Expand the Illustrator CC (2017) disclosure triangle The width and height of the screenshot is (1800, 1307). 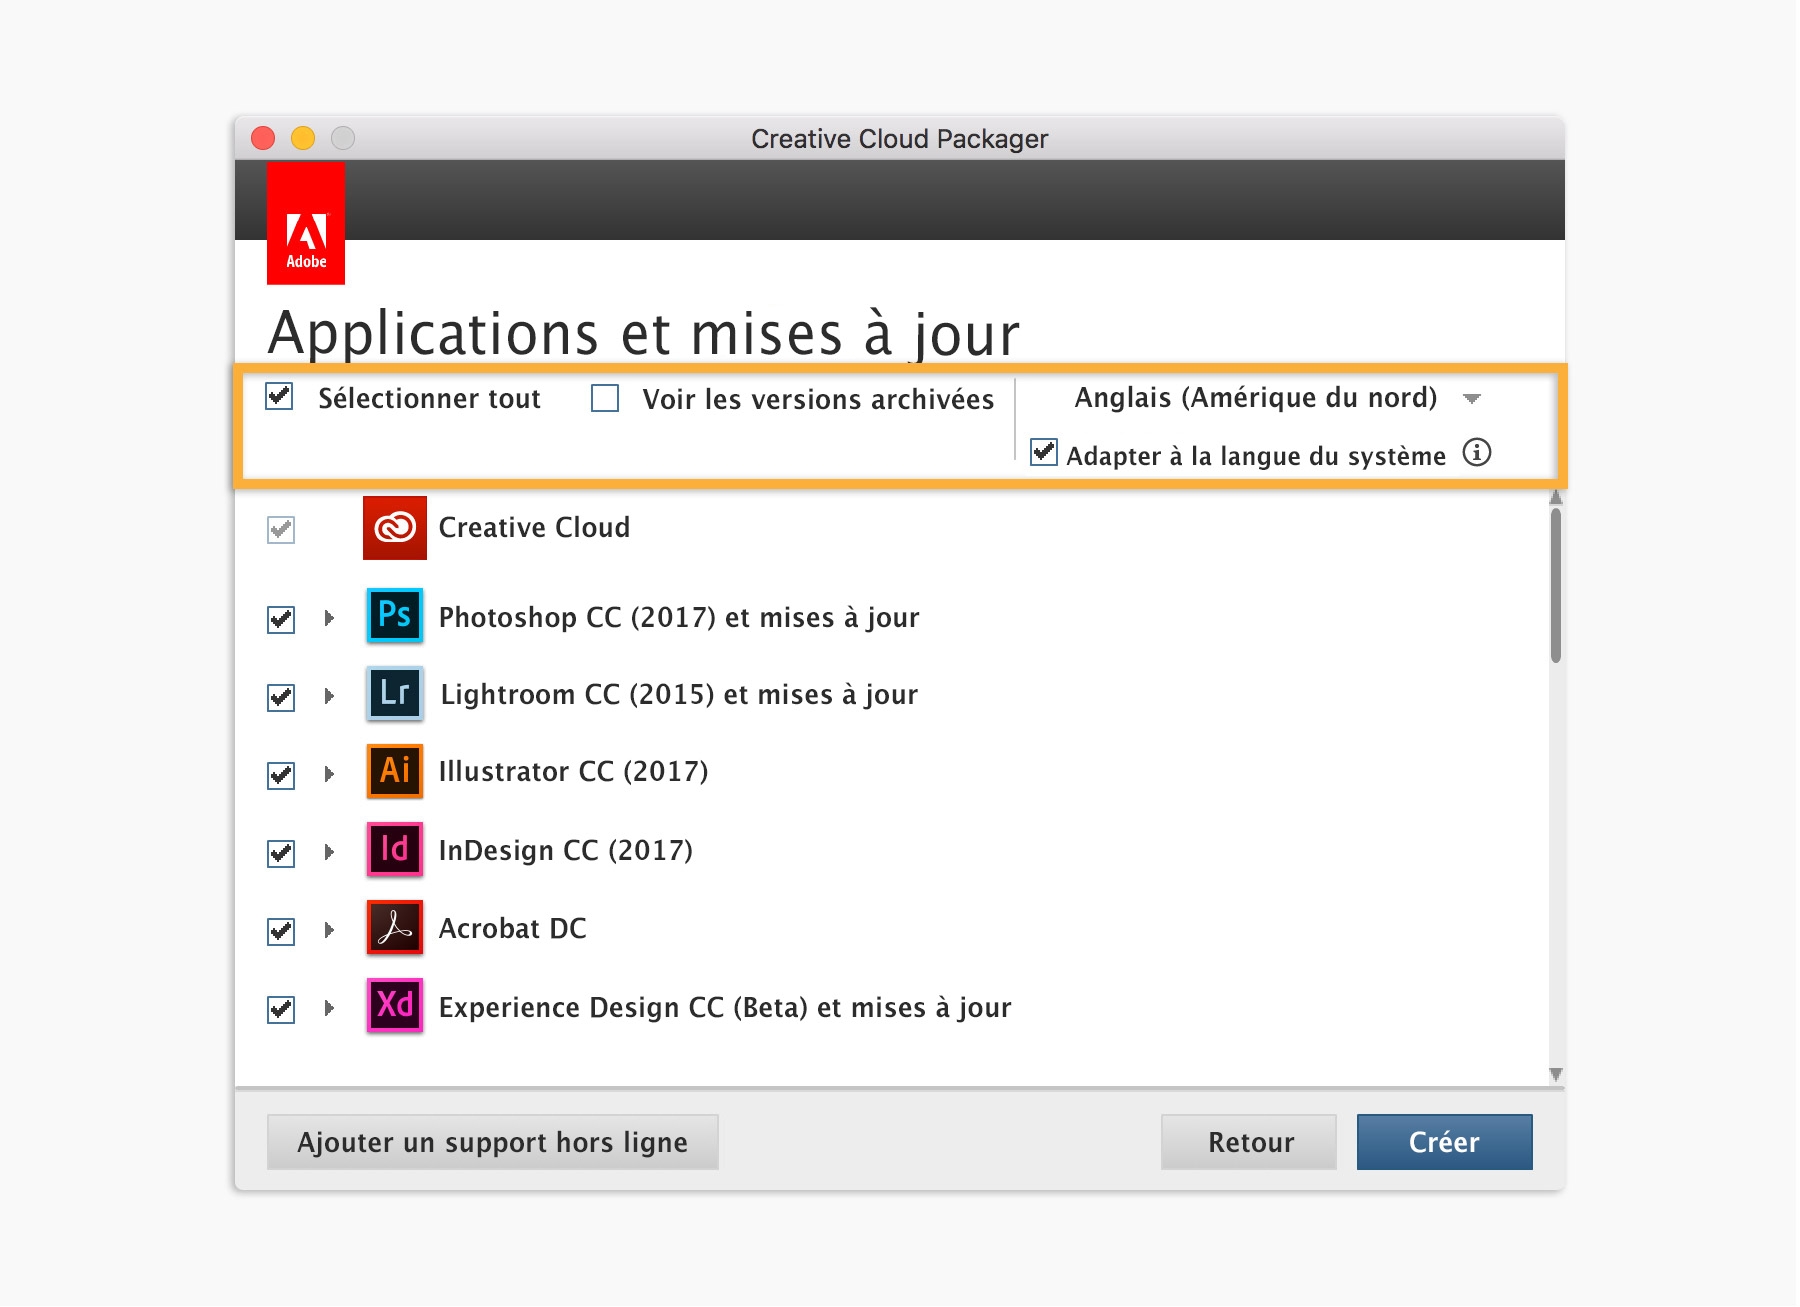[329, 773]
